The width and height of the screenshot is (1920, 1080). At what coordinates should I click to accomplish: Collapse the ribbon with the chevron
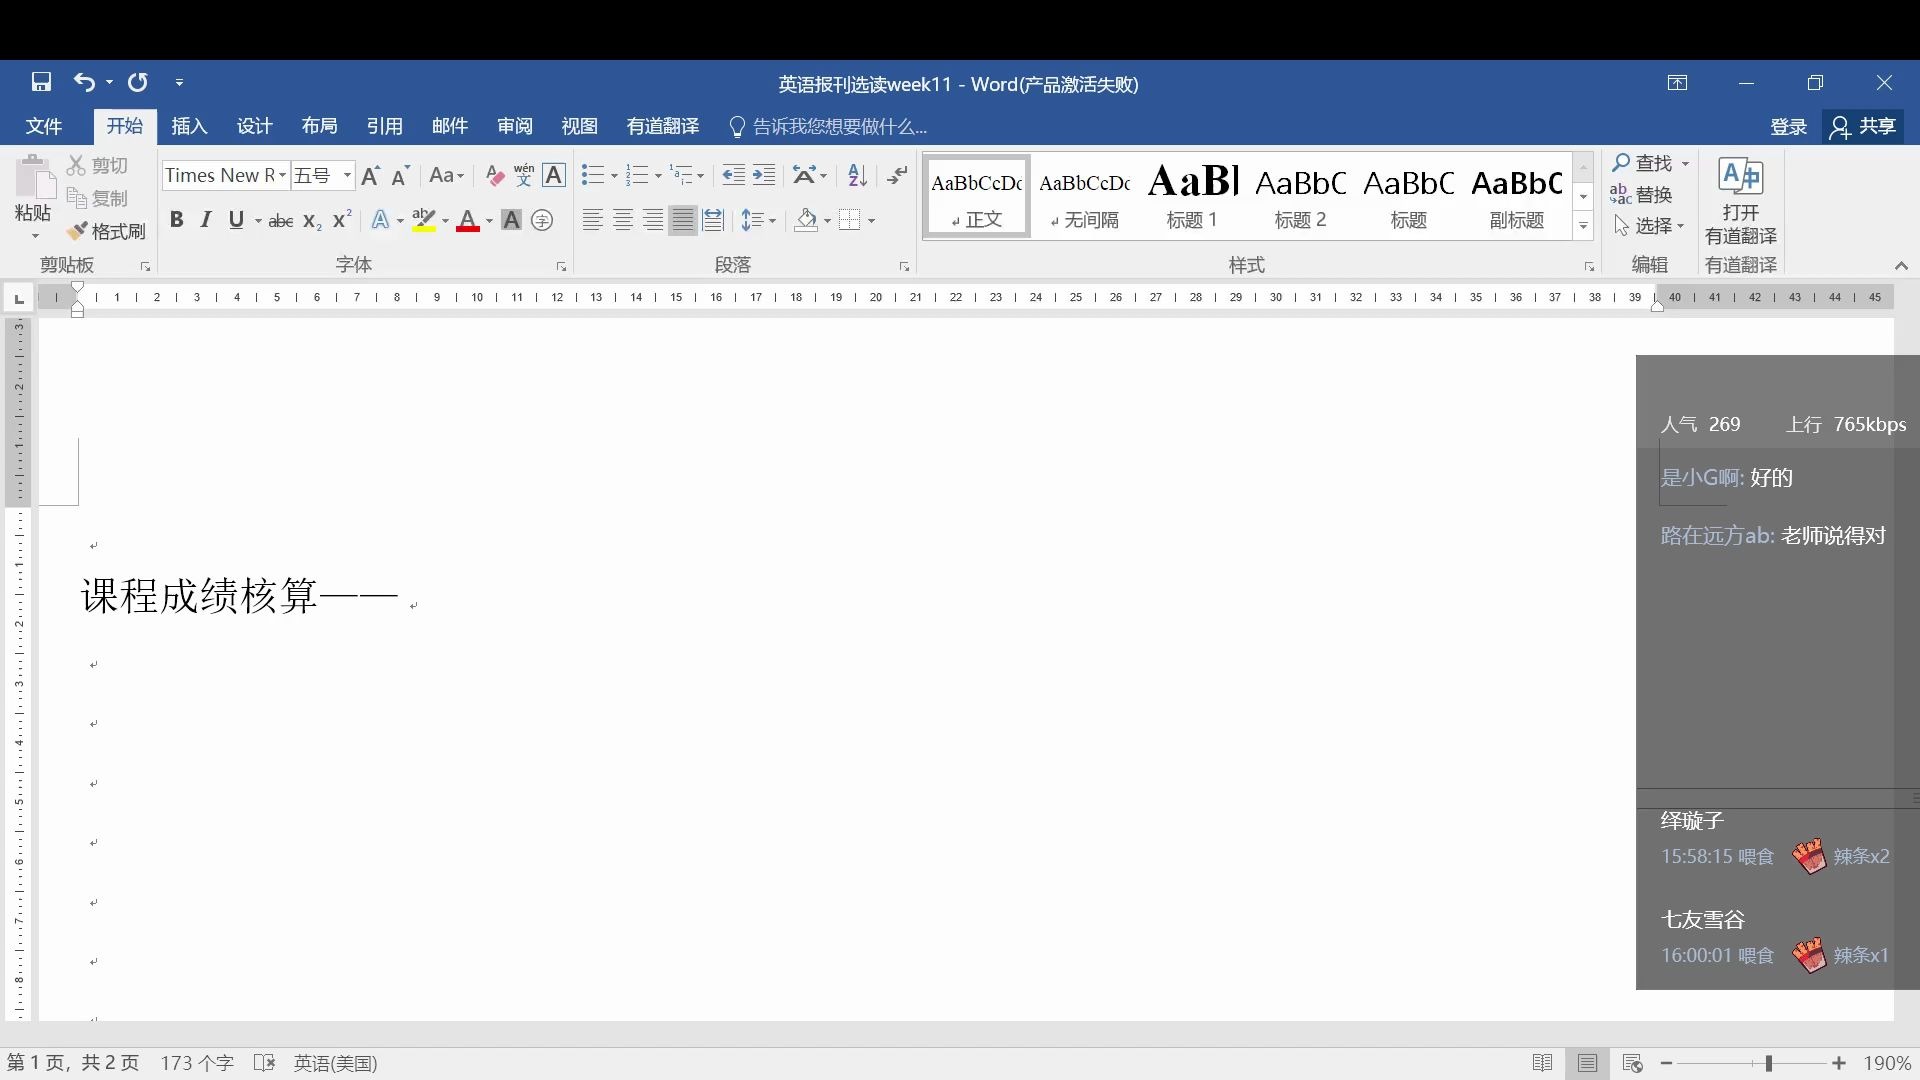click(x=1901, y=266)
